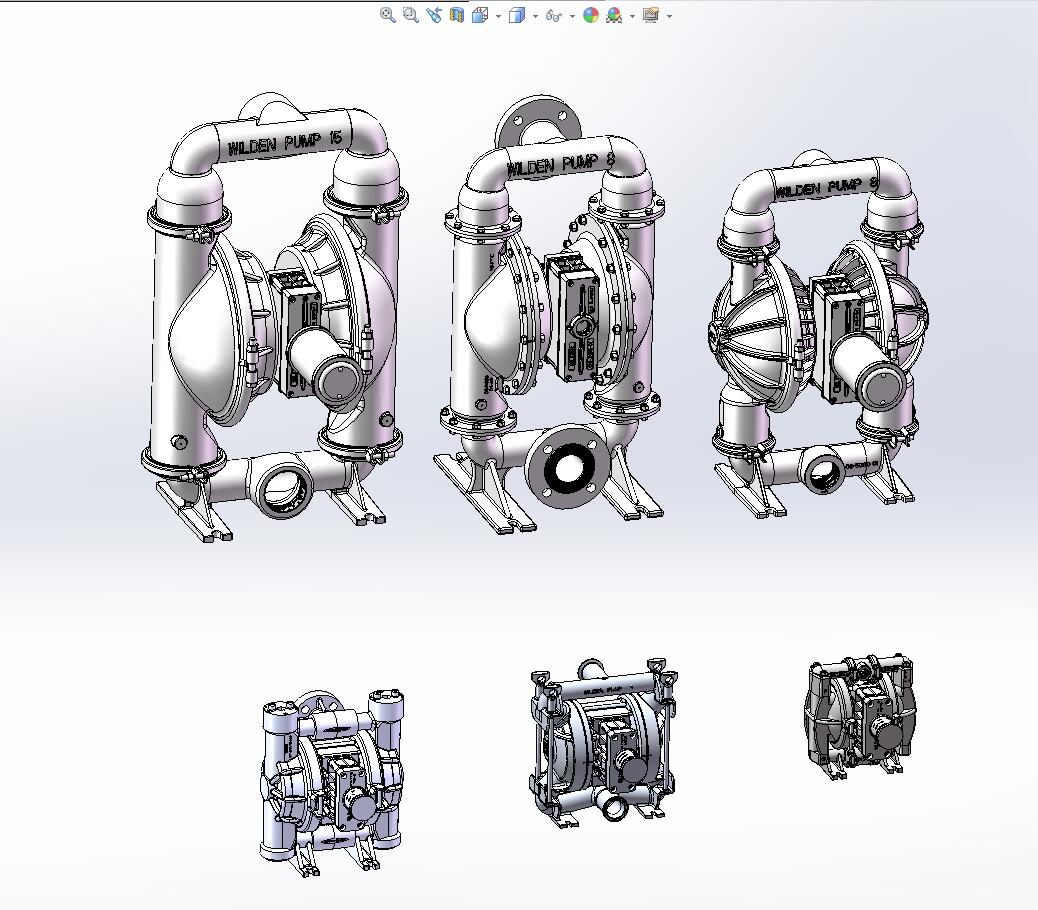
Task: Select the small flanged pump at bottom left
Action: (332, 783)
